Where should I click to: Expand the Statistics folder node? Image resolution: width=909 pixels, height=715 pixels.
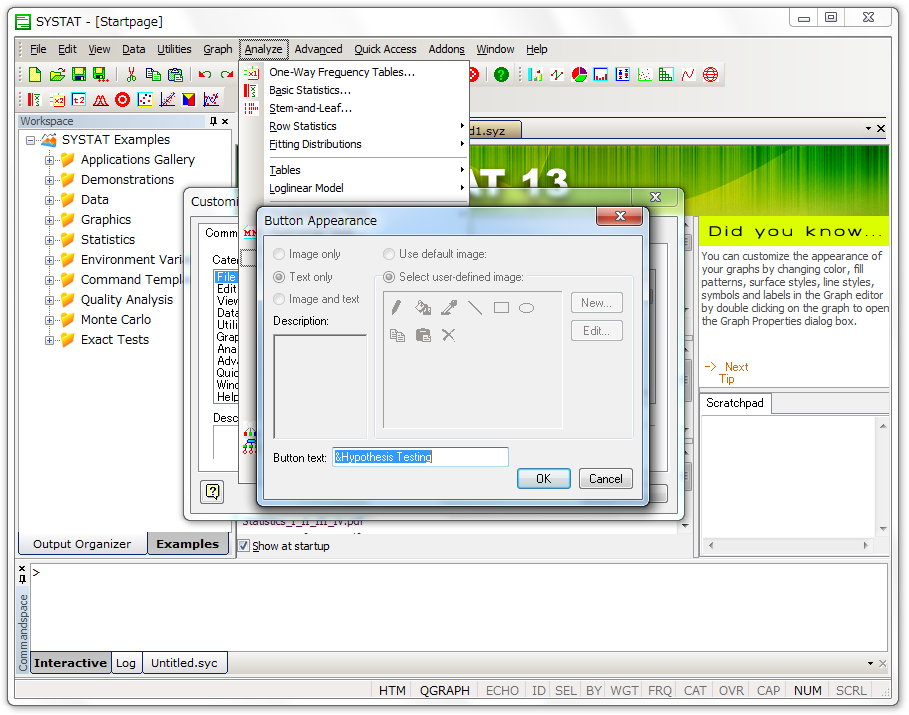pos(49,240)
